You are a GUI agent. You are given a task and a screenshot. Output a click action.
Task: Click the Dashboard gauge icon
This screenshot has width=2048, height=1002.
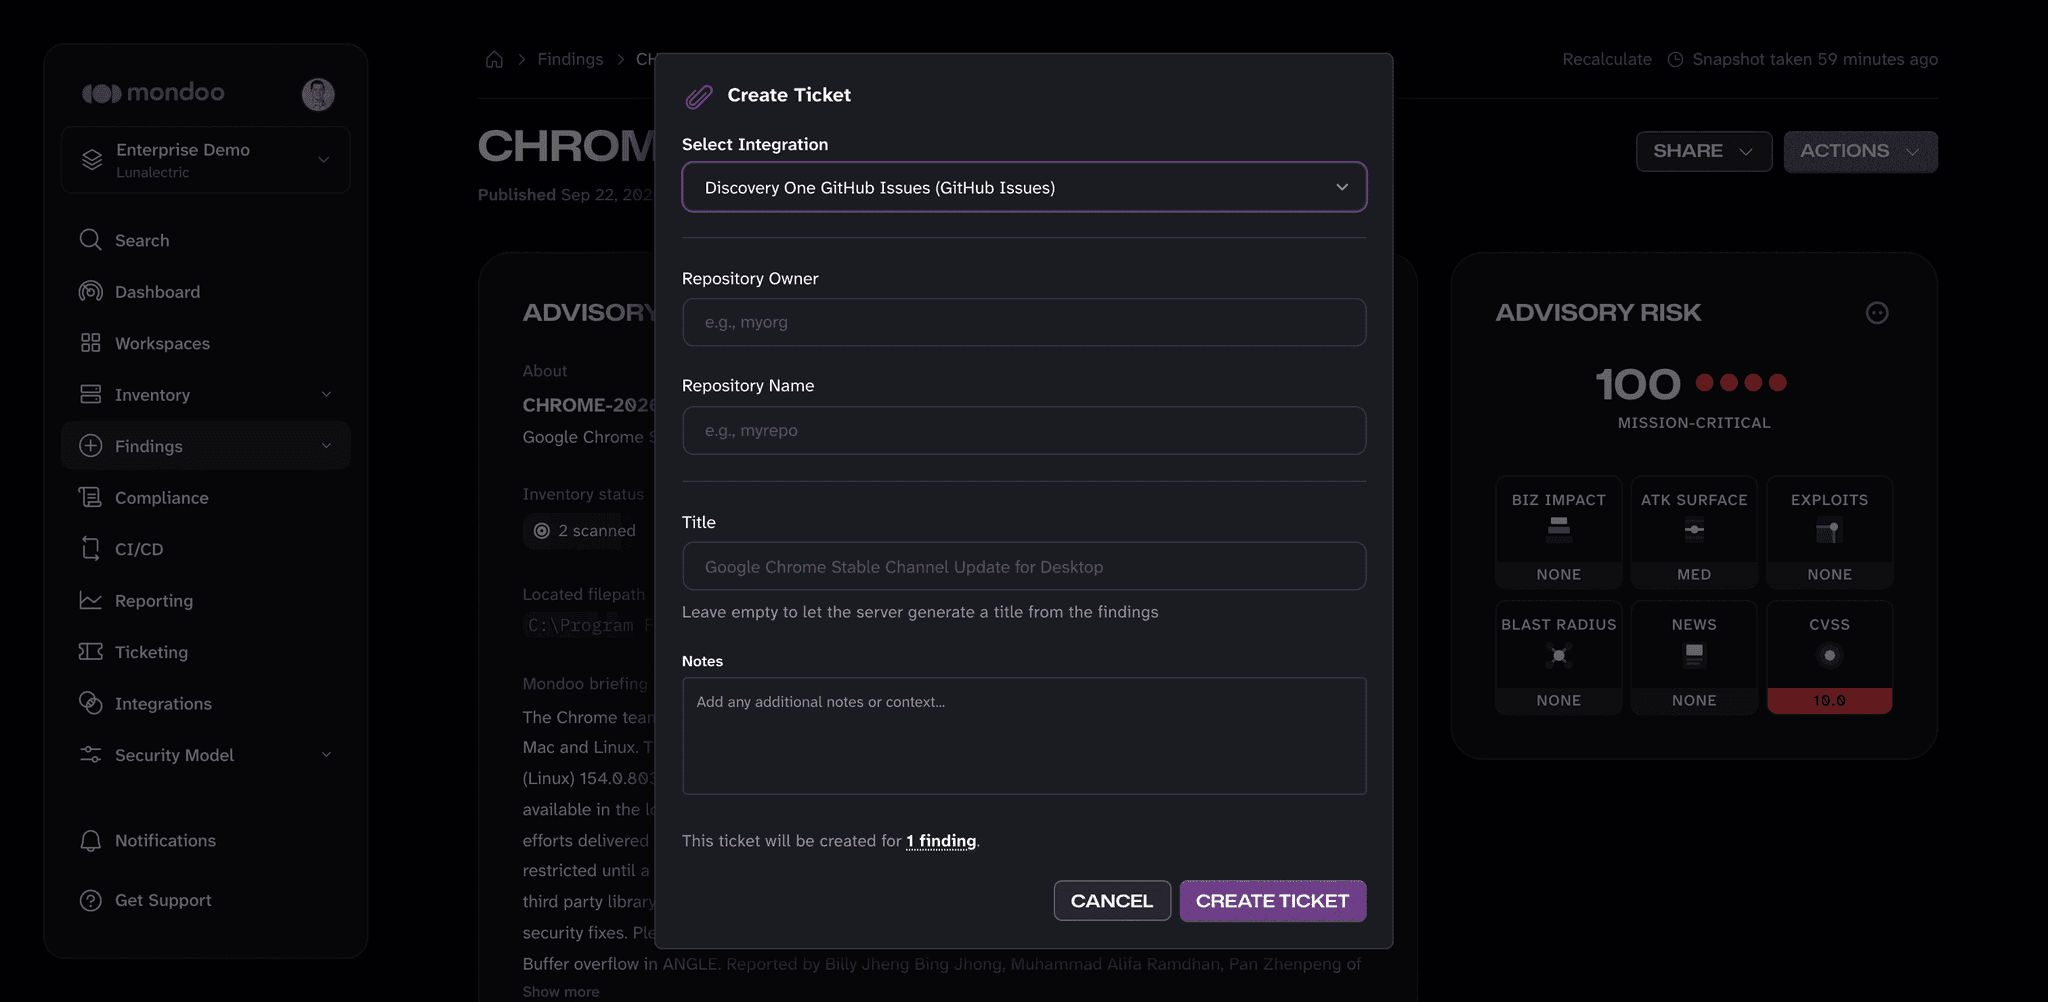(x=91, y=291)
